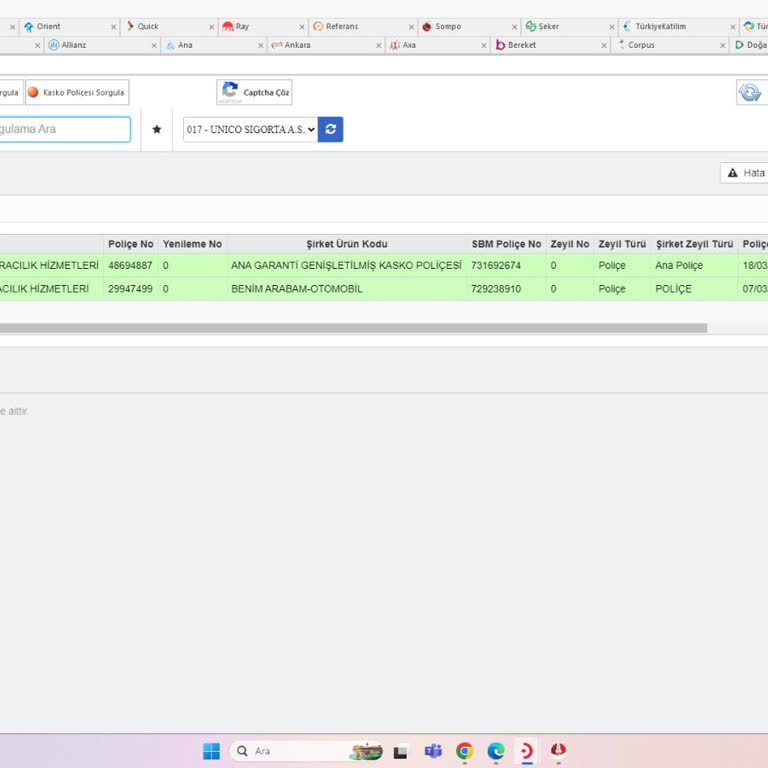Viewport: 768px width, 768px height.
Task: Launch Google Chrome from the taskbar
Action: point(464,751)
